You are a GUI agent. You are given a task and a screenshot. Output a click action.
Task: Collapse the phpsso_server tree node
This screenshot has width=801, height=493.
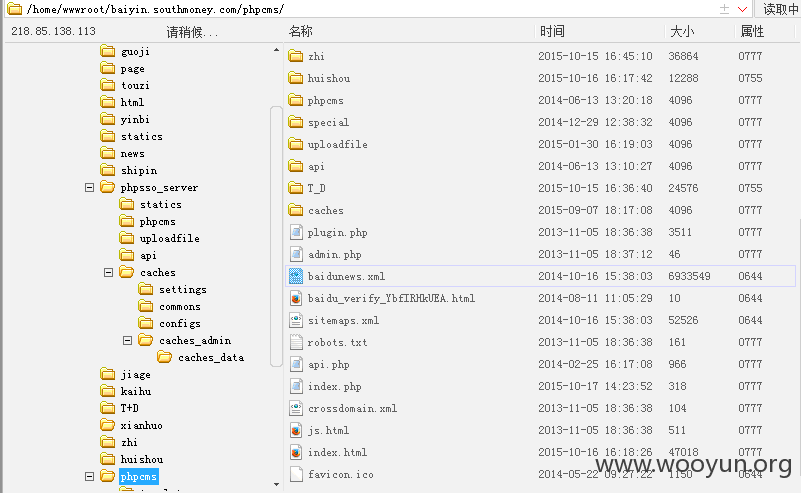[89, 187]
